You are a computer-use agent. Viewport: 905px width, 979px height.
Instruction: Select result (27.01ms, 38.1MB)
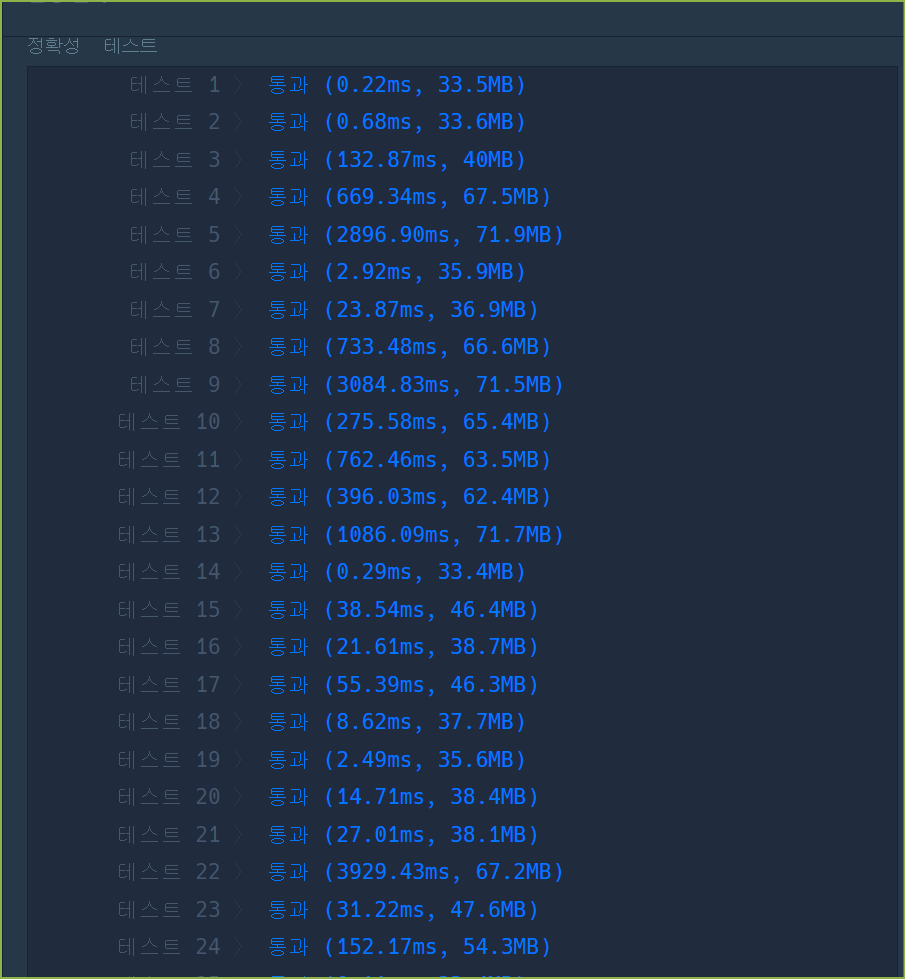pos(431,834)
